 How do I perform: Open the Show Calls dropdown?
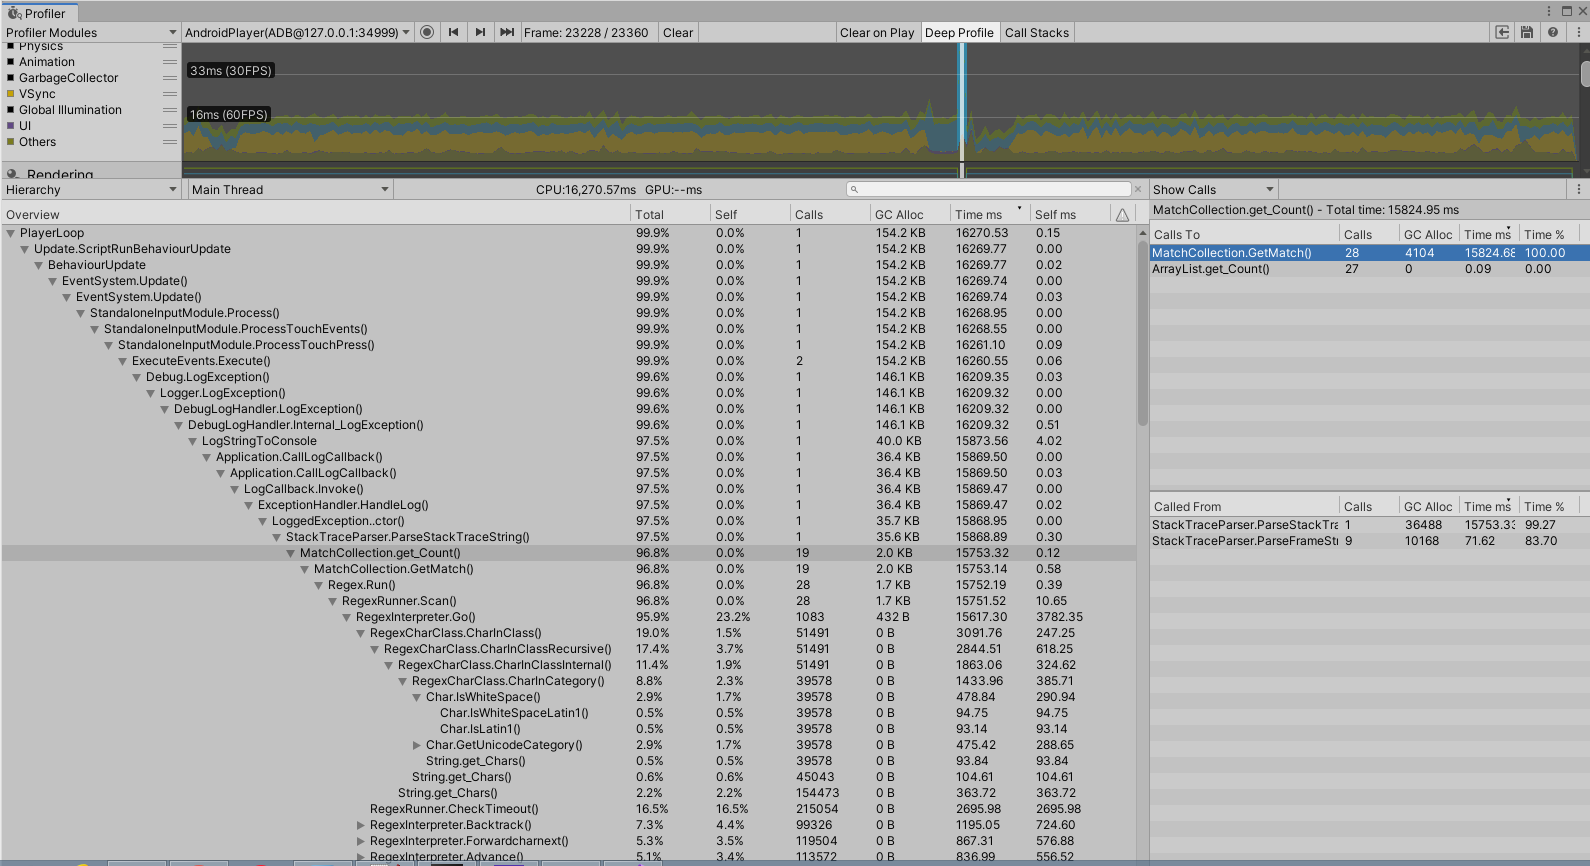(x=1214, y=189)
